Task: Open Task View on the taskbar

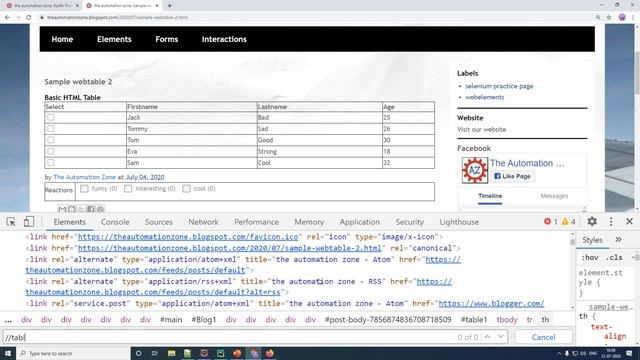Action: [155, 353]
